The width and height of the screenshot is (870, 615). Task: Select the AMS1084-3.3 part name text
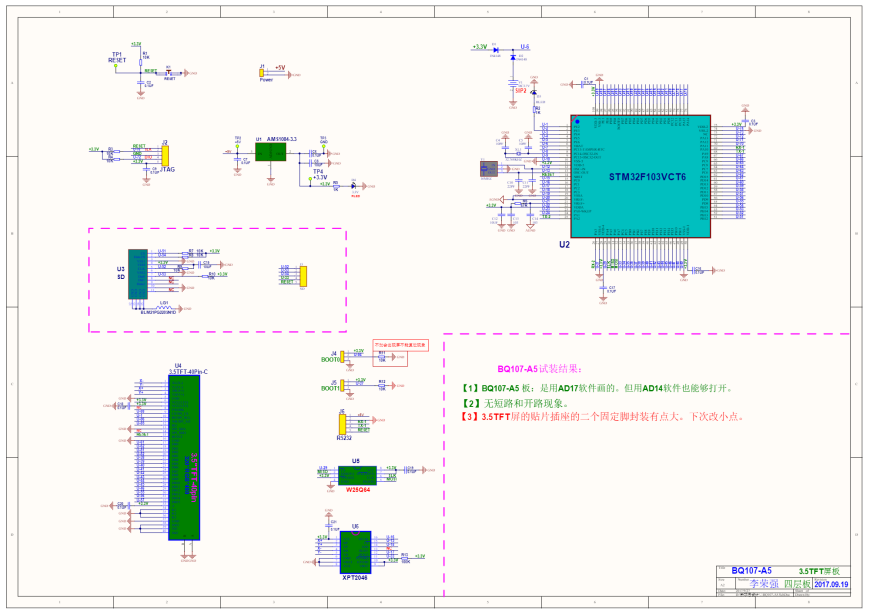click(x=281, y=139)
